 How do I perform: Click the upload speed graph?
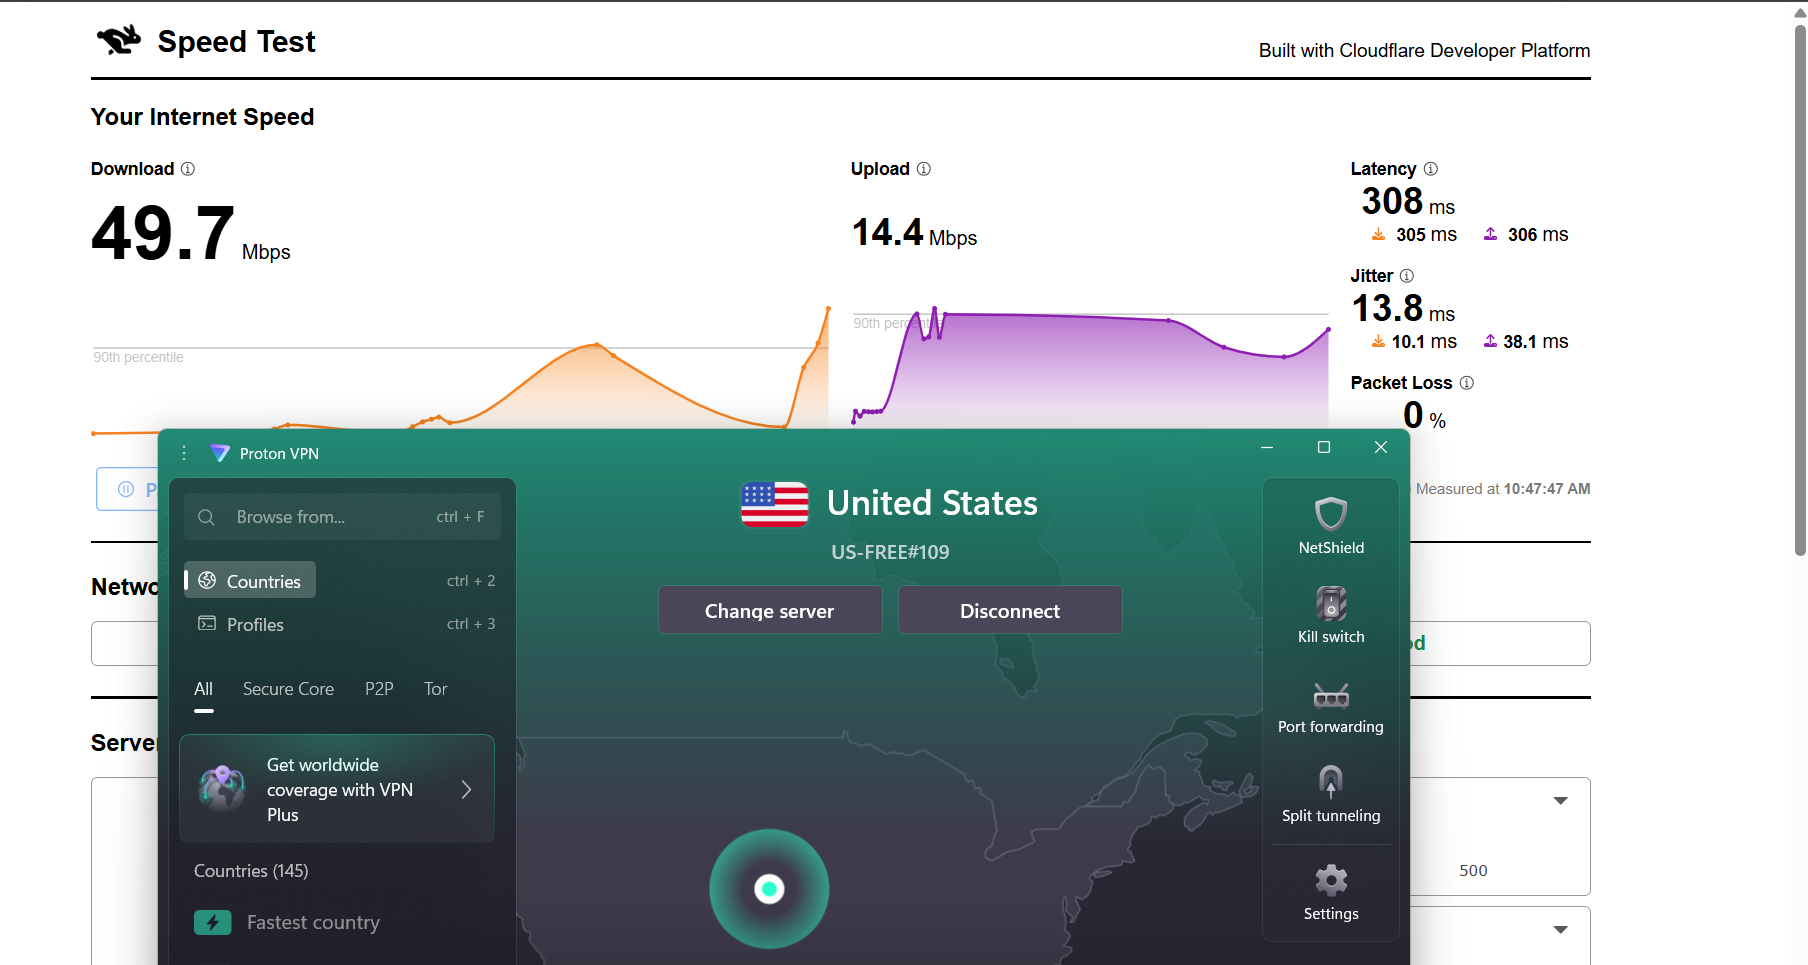point(1090,367)
